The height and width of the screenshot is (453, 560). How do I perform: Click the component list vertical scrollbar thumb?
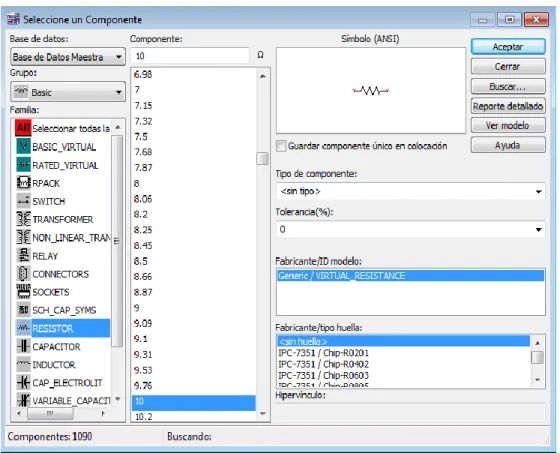262,159
